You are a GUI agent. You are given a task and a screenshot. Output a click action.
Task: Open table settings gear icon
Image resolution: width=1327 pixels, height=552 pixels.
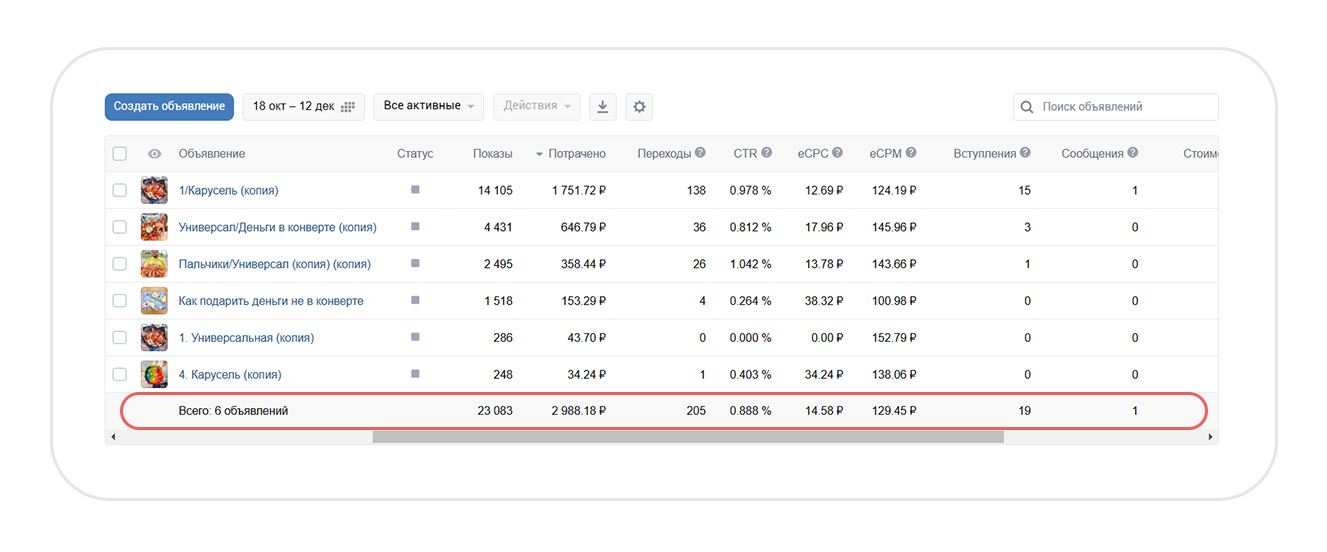(x=640, y=107)
